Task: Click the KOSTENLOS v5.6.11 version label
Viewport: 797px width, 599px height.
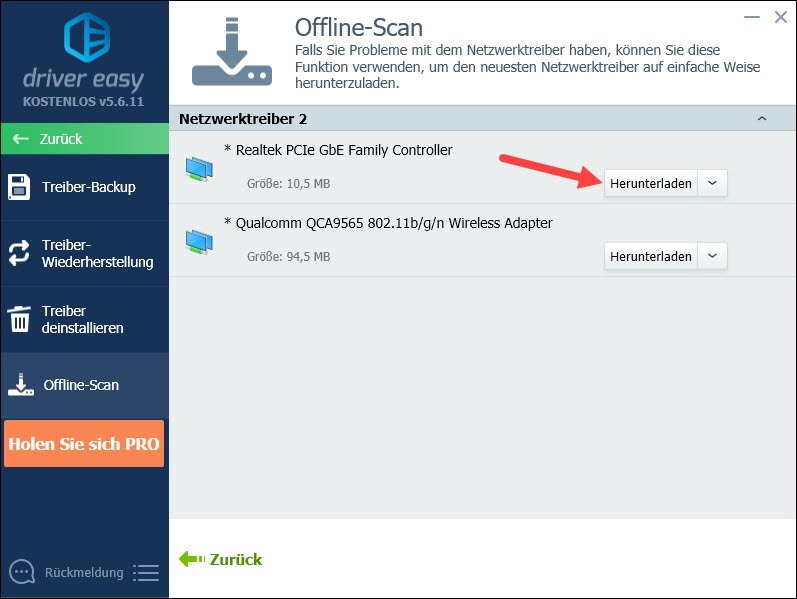Action: 83,101
